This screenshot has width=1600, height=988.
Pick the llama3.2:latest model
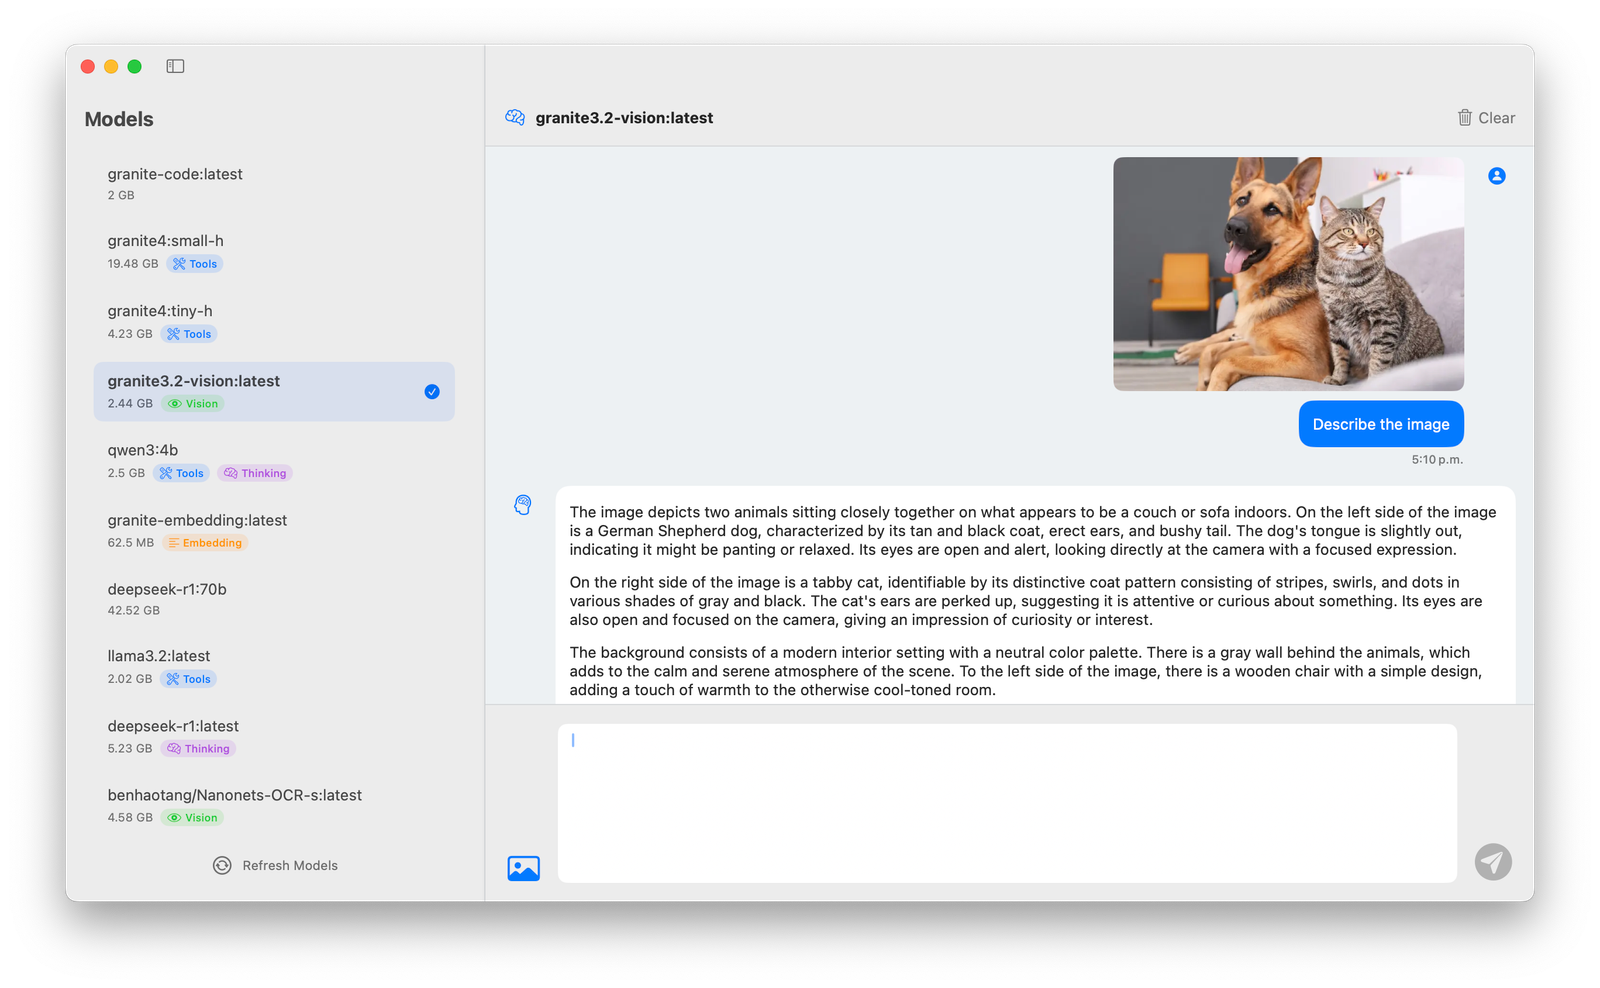tap(159, 657)
